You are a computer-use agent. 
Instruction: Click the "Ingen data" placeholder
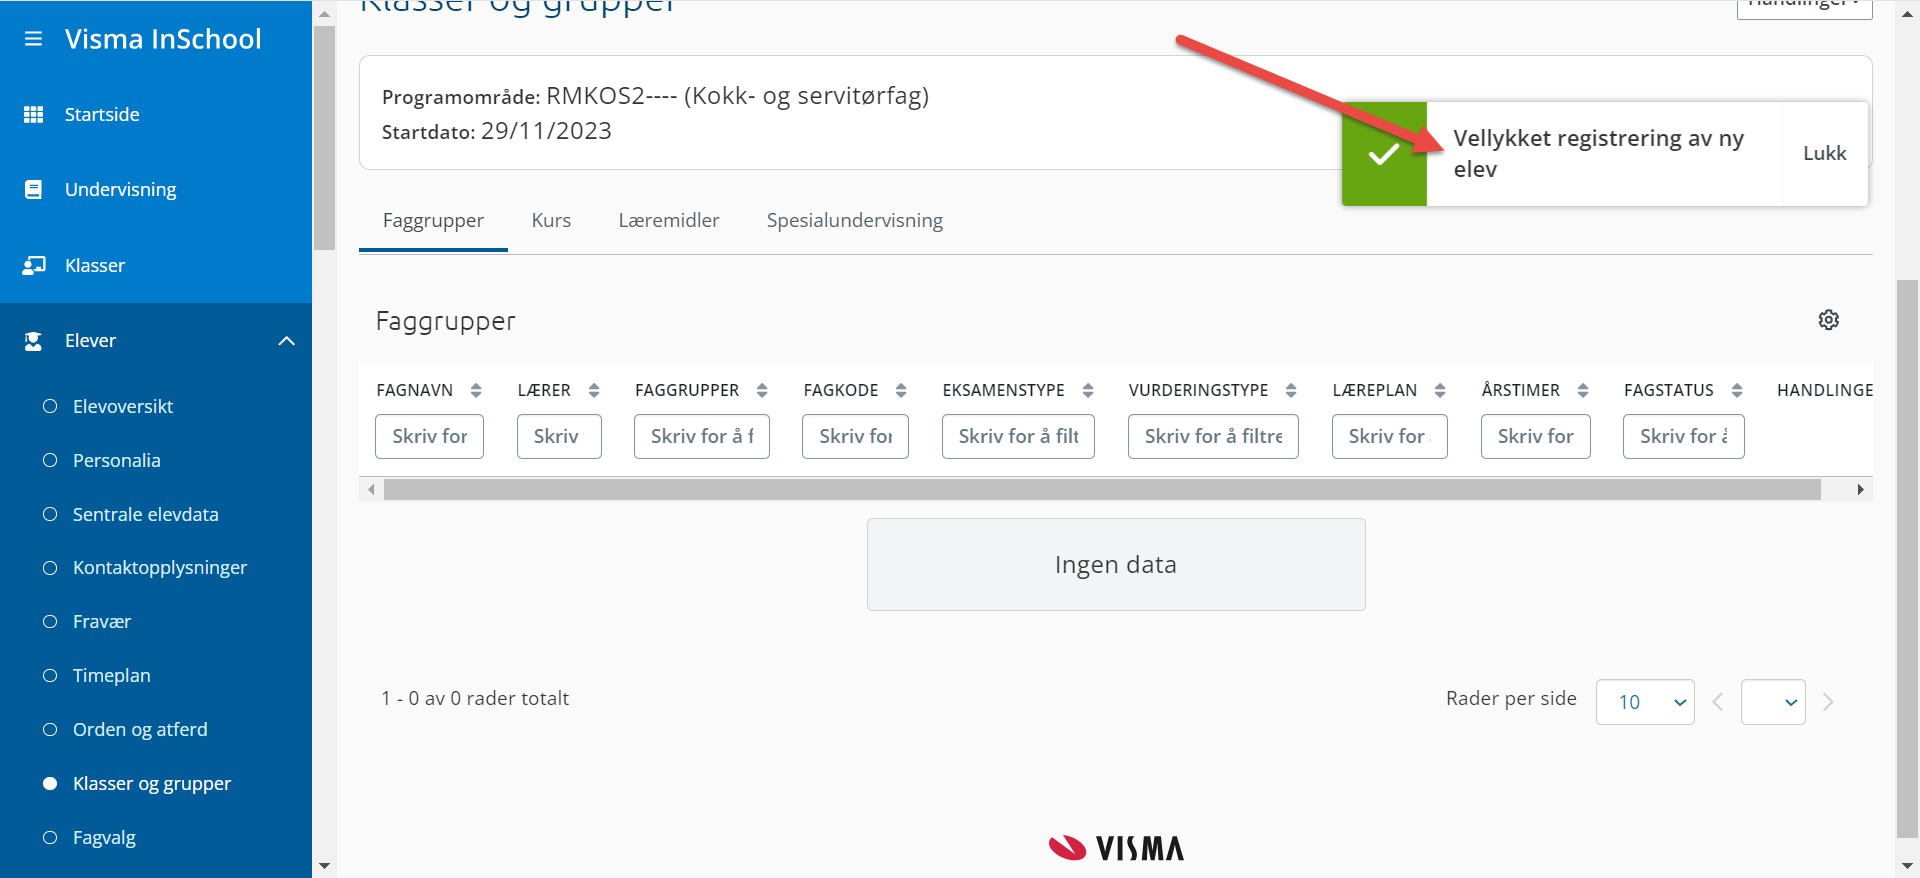coord(1116,565)
